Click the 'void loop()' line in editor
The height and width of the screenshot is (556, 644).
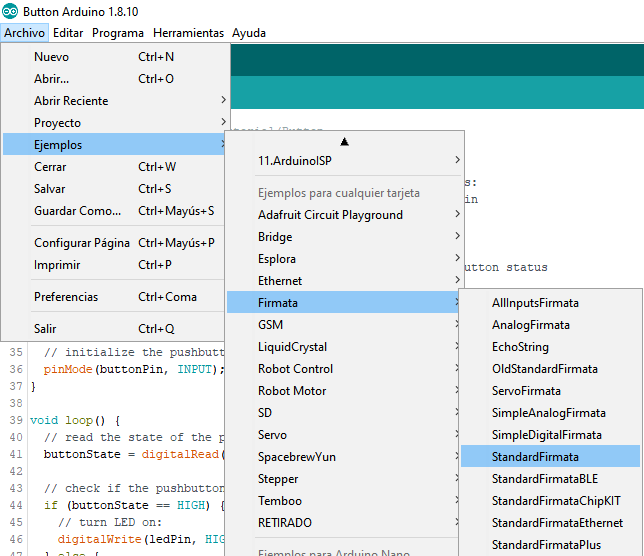click(x=75, y=420)
